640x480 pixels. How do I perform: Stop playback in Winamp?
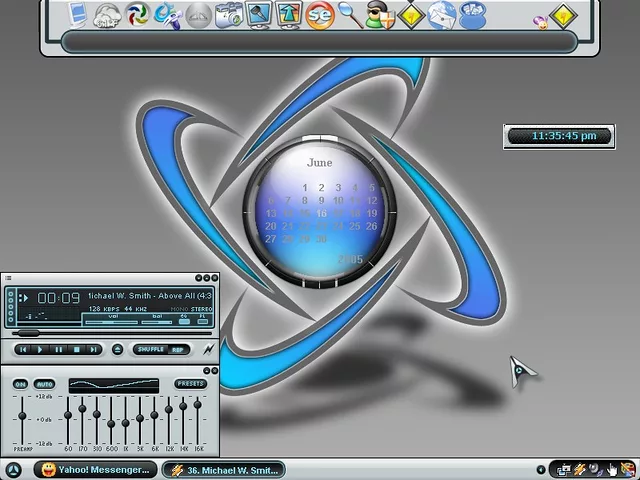click(76, 349)
